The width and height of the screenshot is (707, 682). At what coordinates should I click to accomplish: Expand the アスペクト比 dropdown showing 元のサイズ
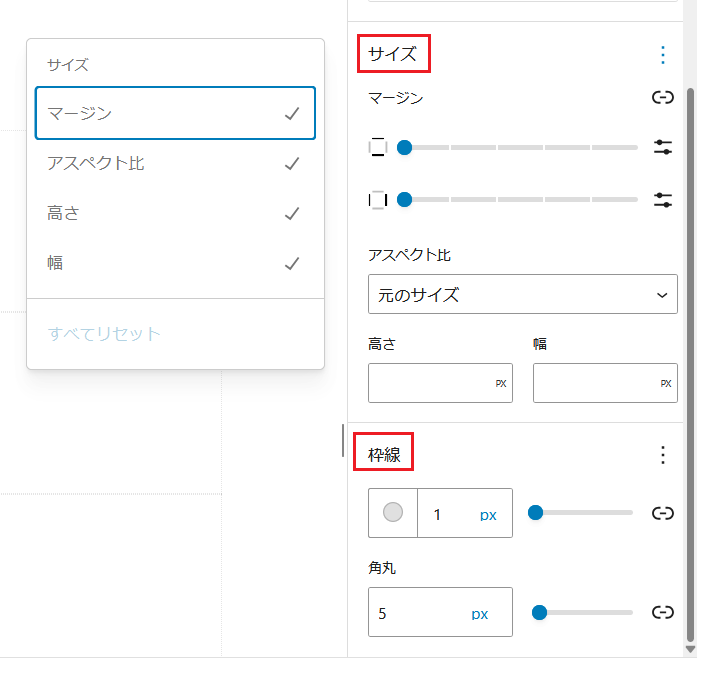coord(522,295)
